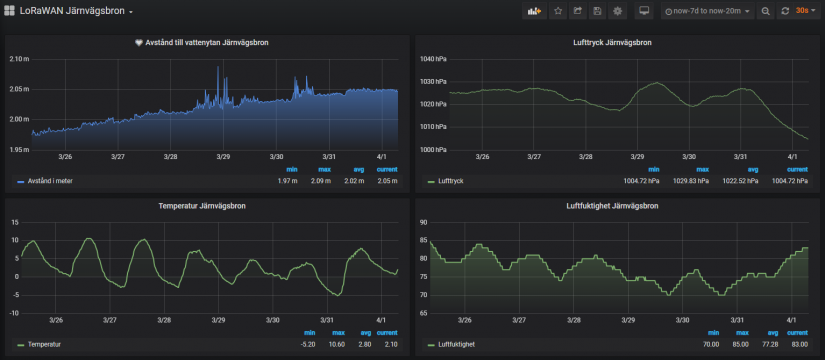Screen dimensions: 825x360
Task: Open the LoRaWAN Järnvägsbron dashboard dropdown
Action: point(76,11)
